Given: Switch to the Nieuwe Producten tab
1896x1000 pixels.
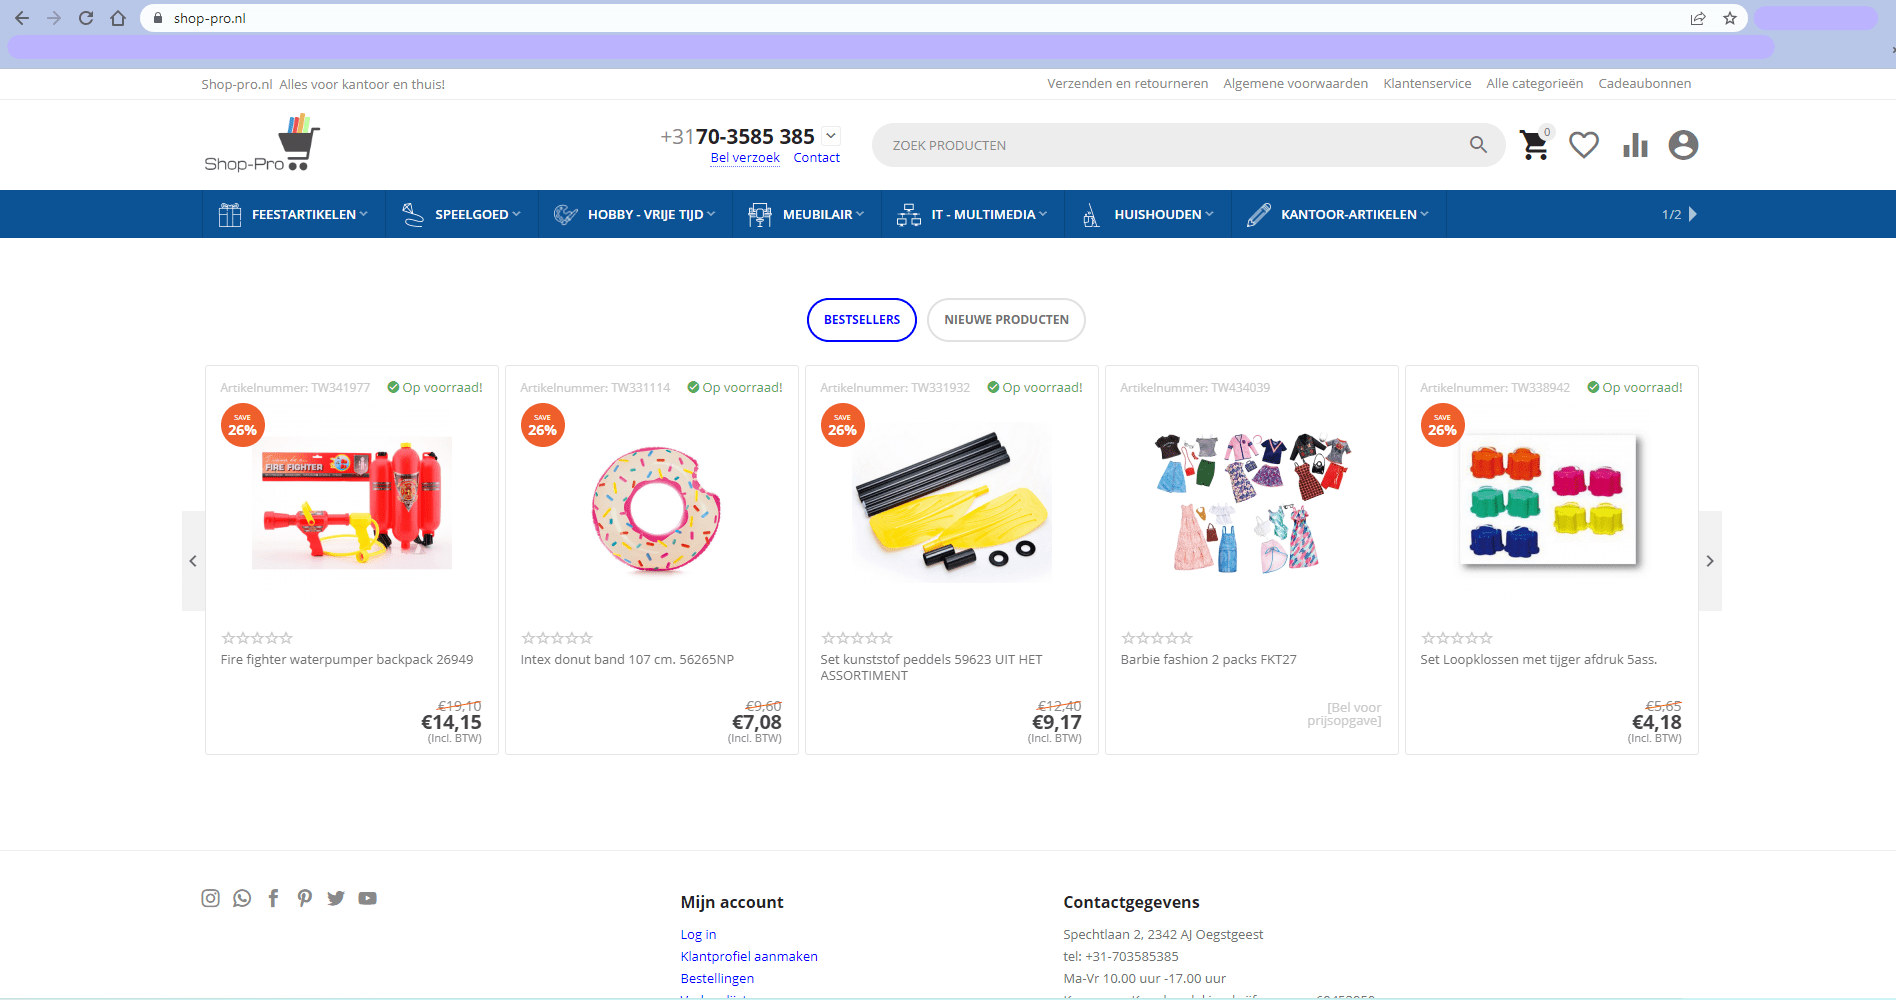Looking at the screenshot, I should [1006, 320].
